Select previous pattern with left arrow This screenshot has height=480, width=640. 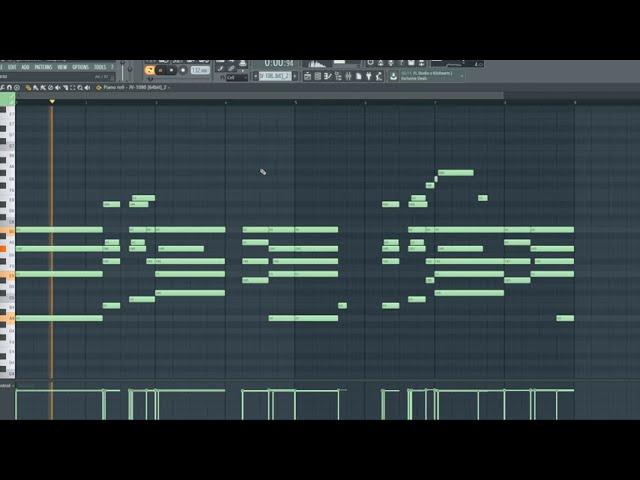(256, 76)
